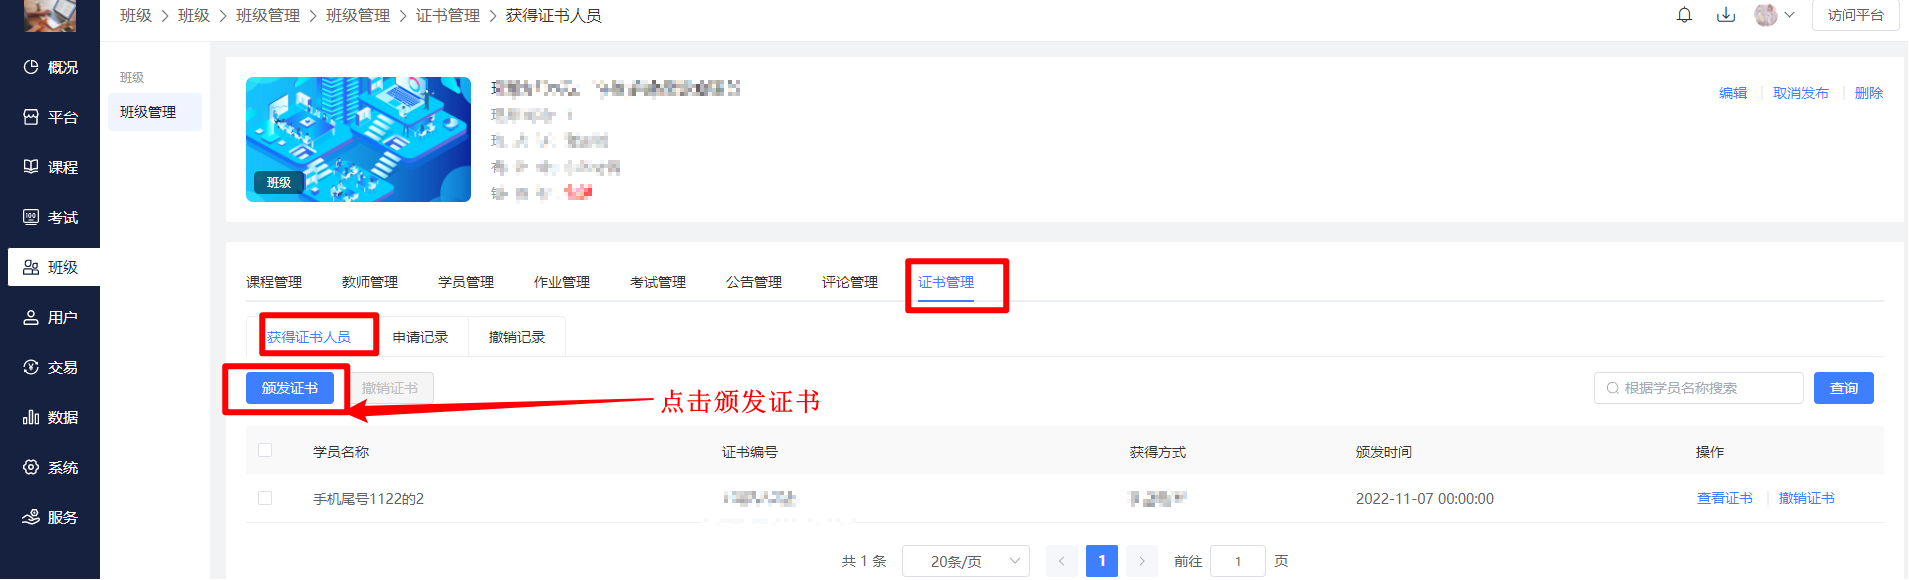Open 概况 in the sidebar
Viewport: 1909px width, 580px height.
(50, 67)
